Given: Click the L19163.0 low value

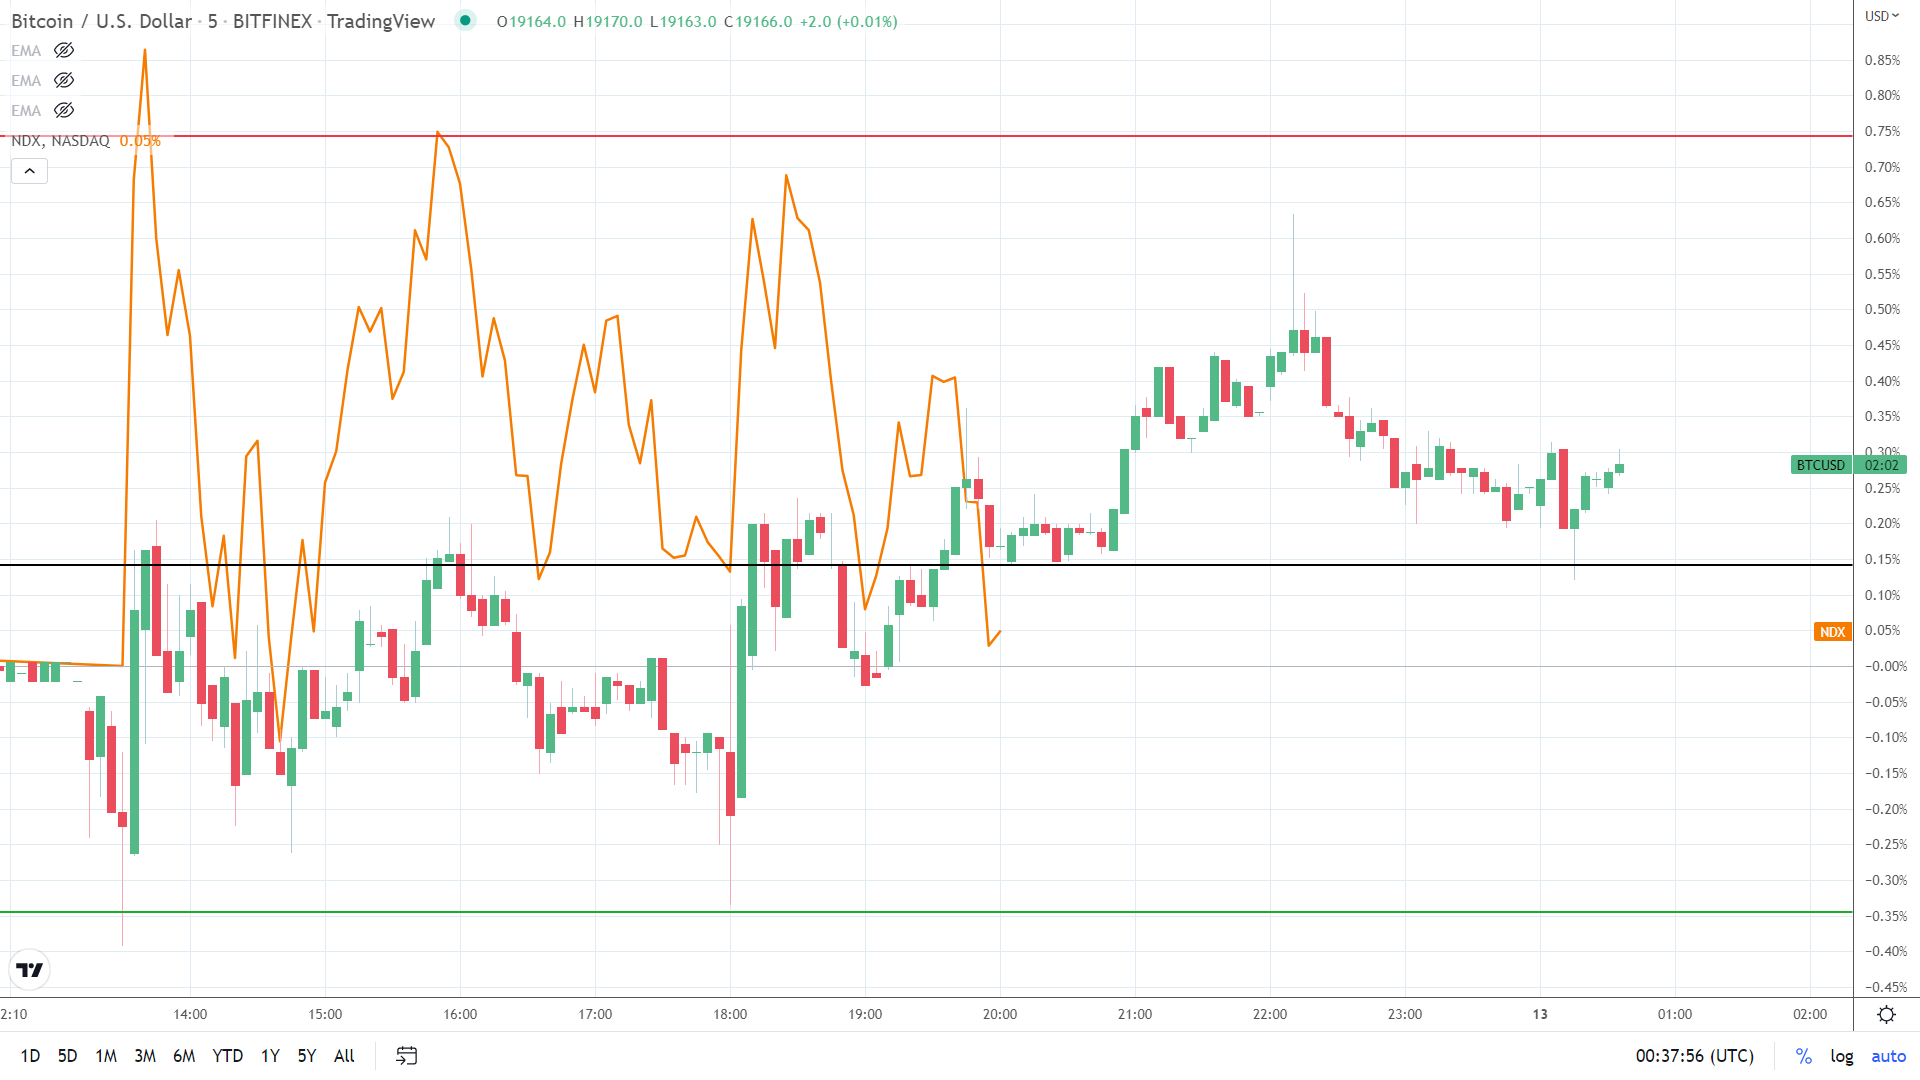Looking at the screenshot, I should 683,21.
